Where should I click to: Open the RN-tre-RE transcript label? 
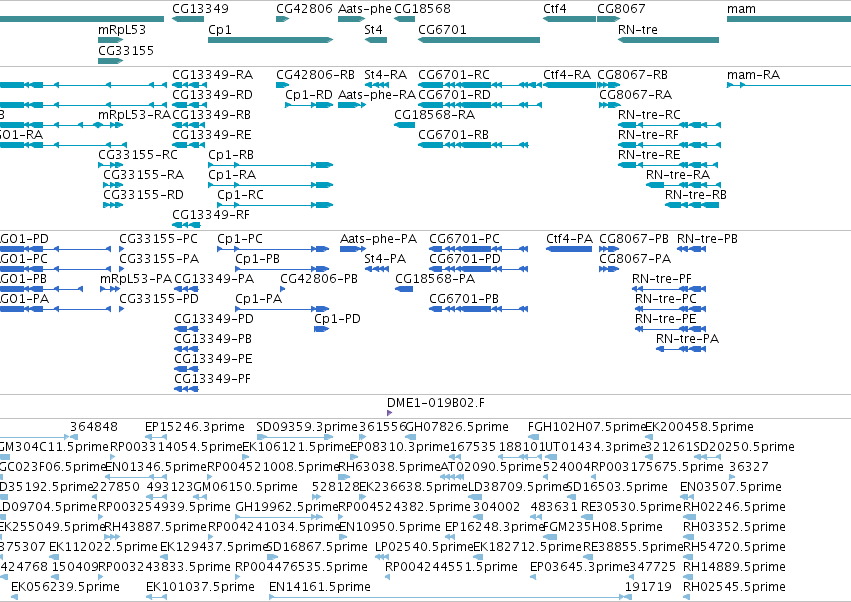pos(649,155)
